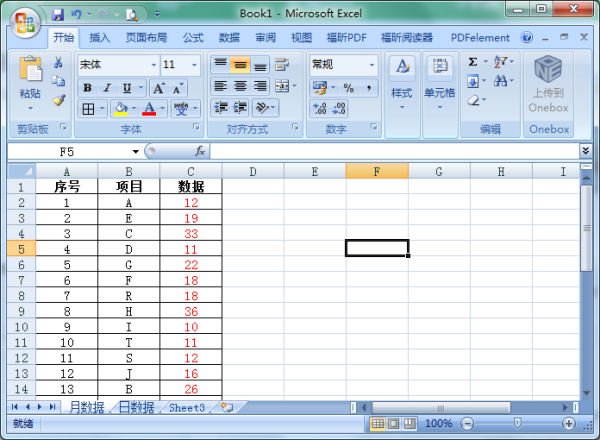
Task: Open text orientation options
Action: point(262,108)
